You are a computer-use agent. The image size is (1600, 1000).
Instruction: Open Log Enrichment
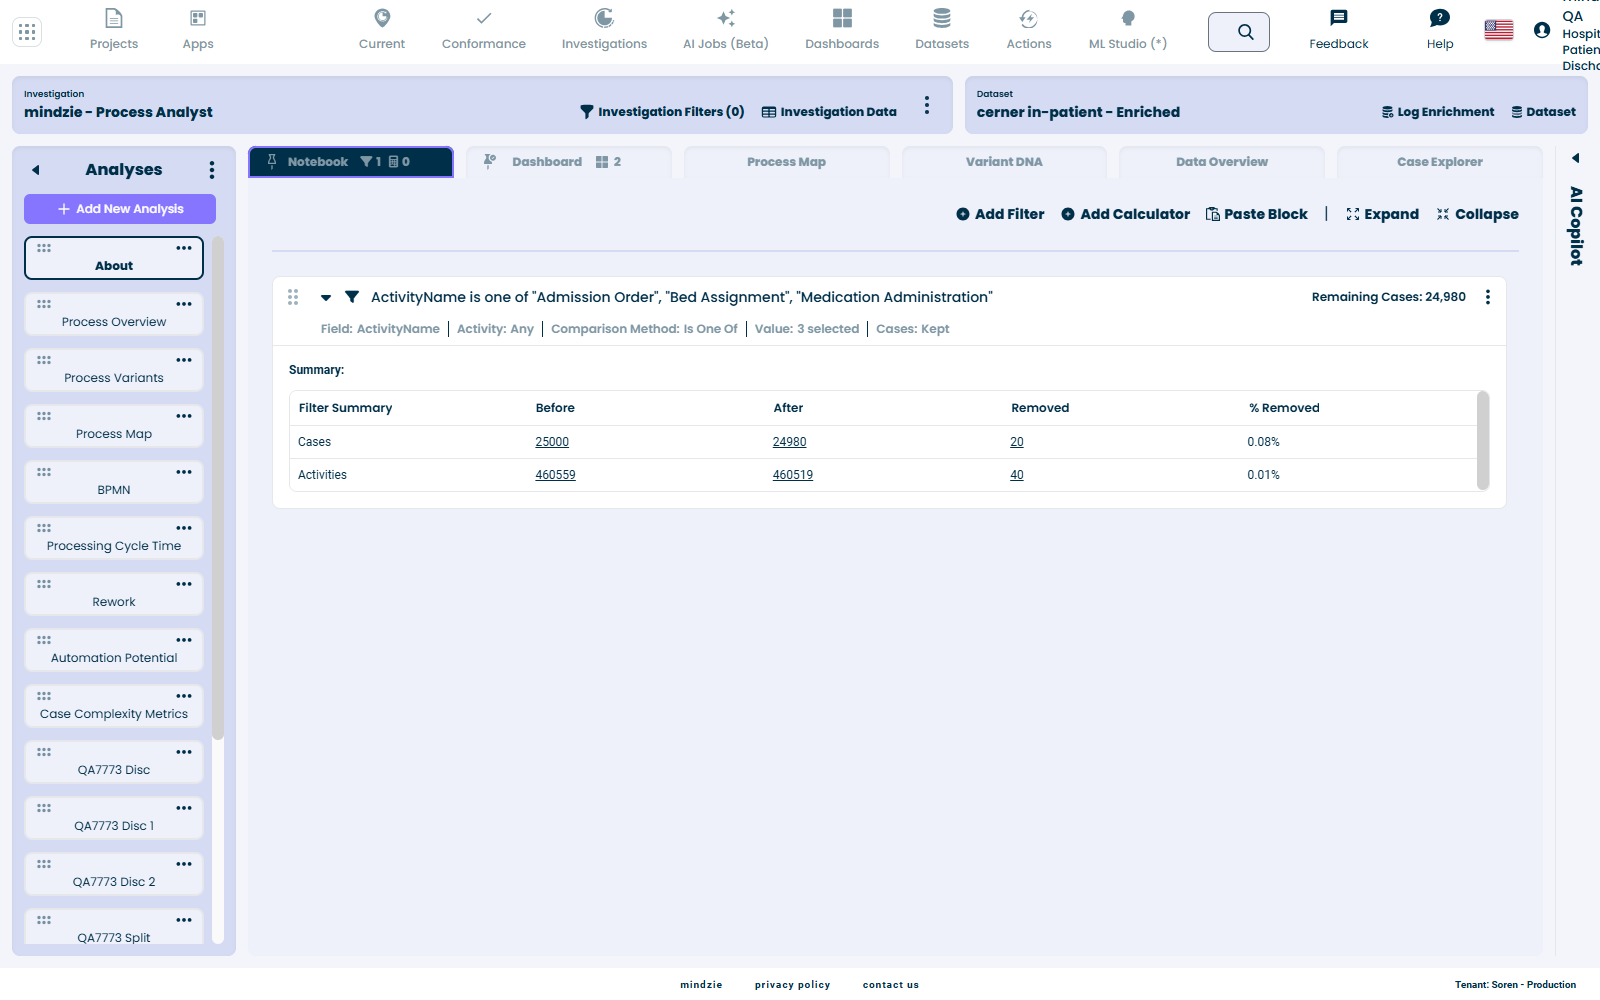point(1438,112)
